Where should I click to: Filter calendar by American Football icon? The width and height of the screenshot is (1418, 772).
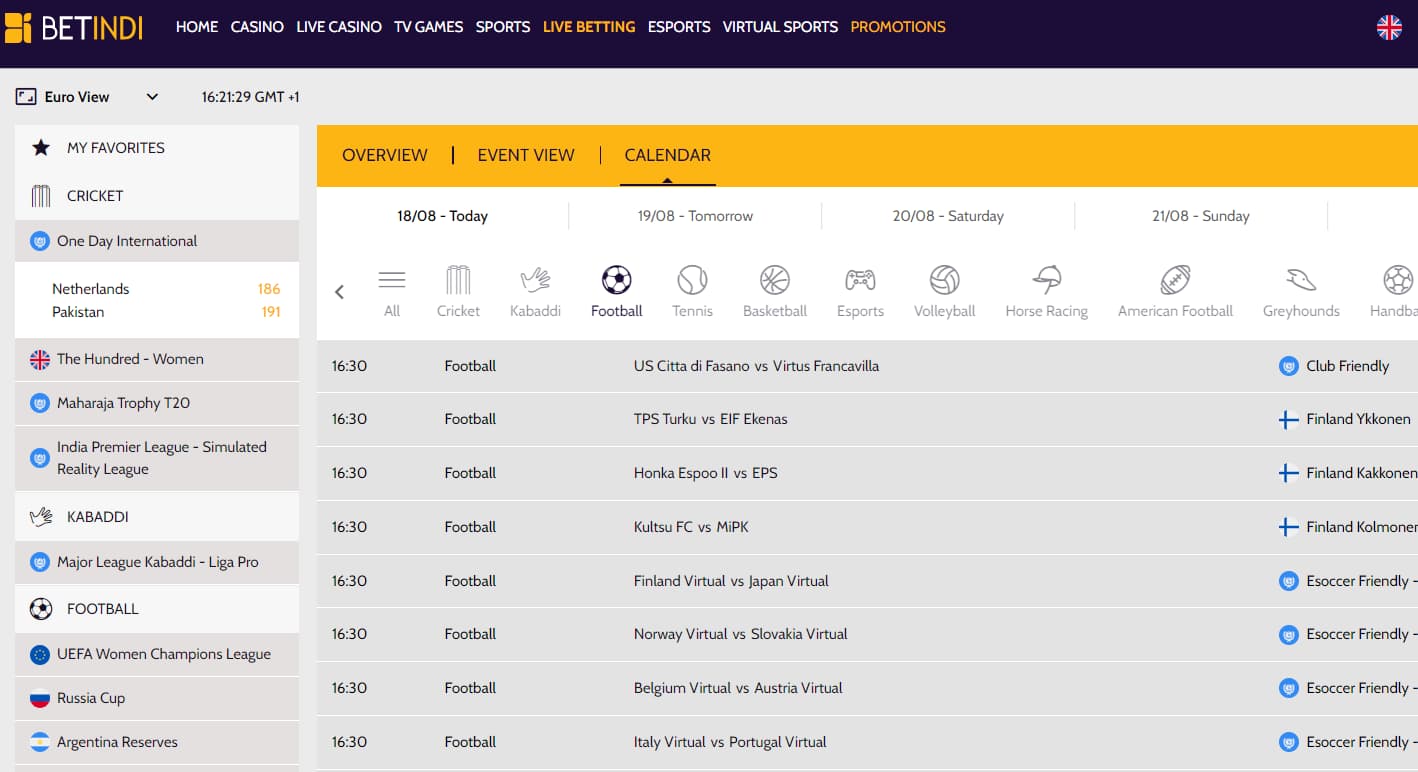click(1175, 280)
